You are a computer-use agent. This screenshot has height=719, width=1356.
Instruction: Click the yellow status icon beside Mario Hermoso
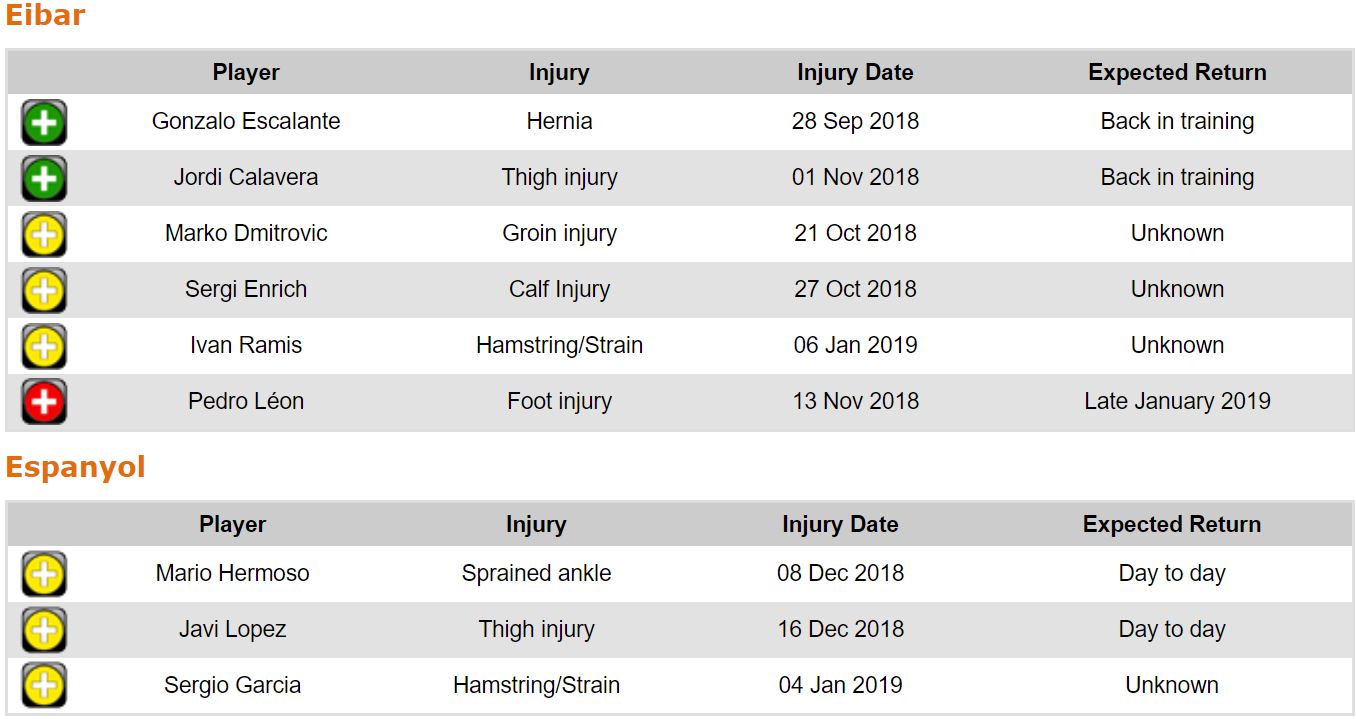click(x=44, y=575)
